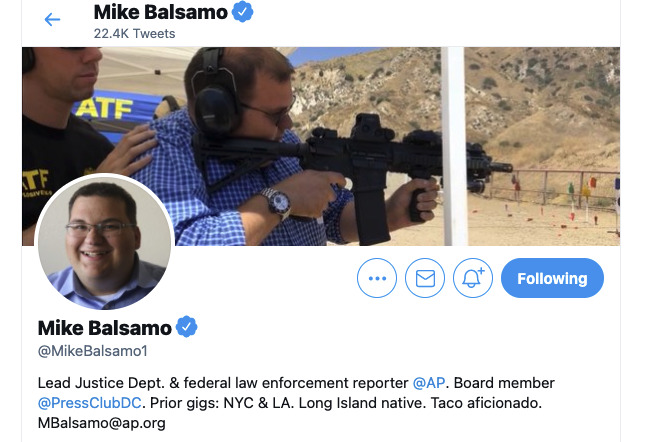The width and height of the screenshot is (650, 442).
Task: Click the back arrow icon
Action: (52, 20)
